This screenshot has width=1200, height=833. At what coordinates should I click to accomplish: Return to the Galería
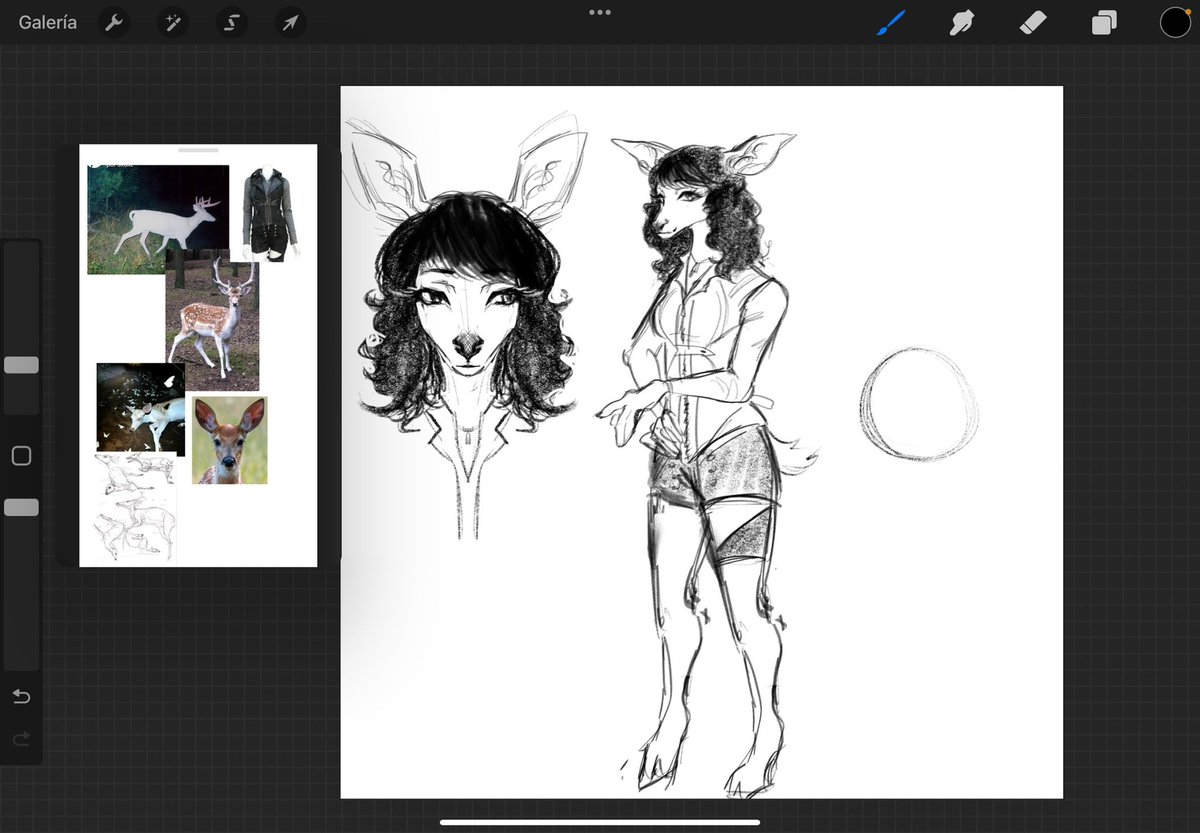pos(46,22)
